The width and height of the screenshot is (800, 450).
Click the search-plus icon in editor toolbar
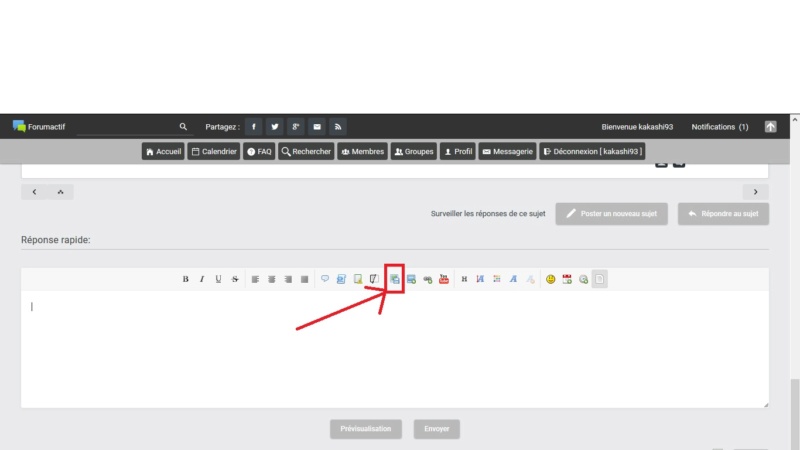point(583,279)
